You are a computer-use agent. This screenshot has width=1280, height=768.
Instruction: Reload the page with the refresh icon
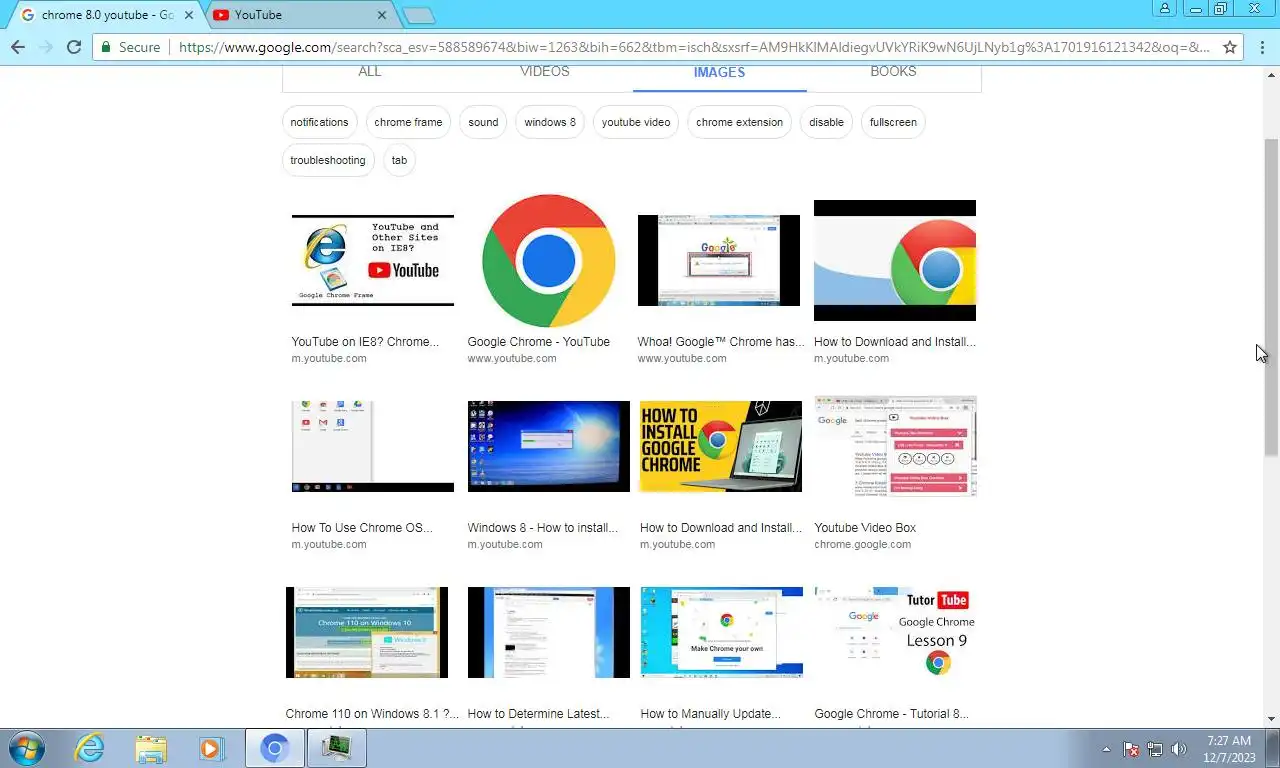[73, 47]
